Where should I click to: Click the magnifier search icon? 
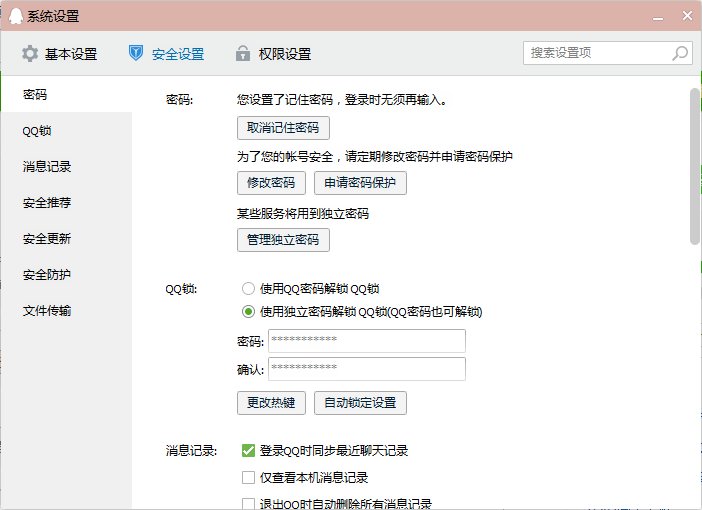click(680, 53)
